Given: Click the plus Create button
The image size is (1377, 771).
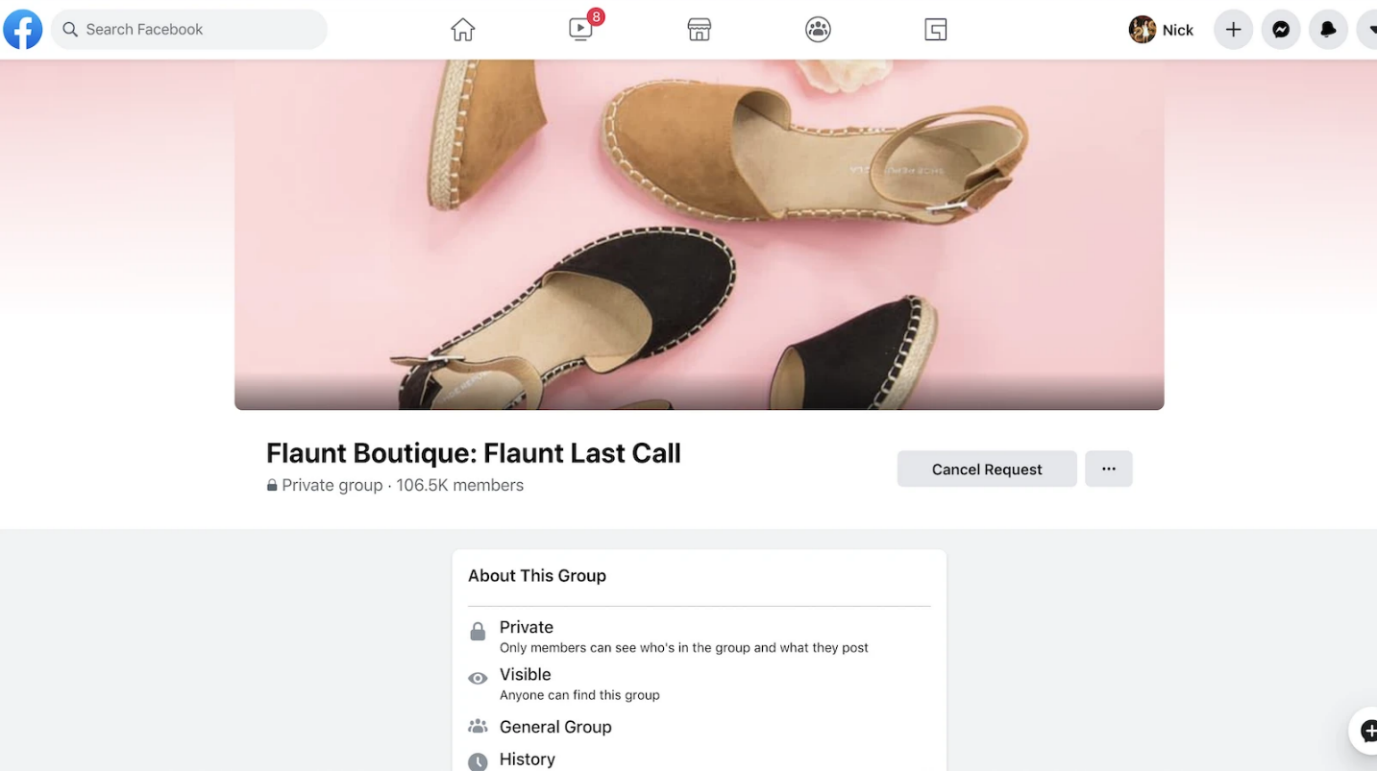Looking at the screenshot, I should click(x=1233, y=30).
